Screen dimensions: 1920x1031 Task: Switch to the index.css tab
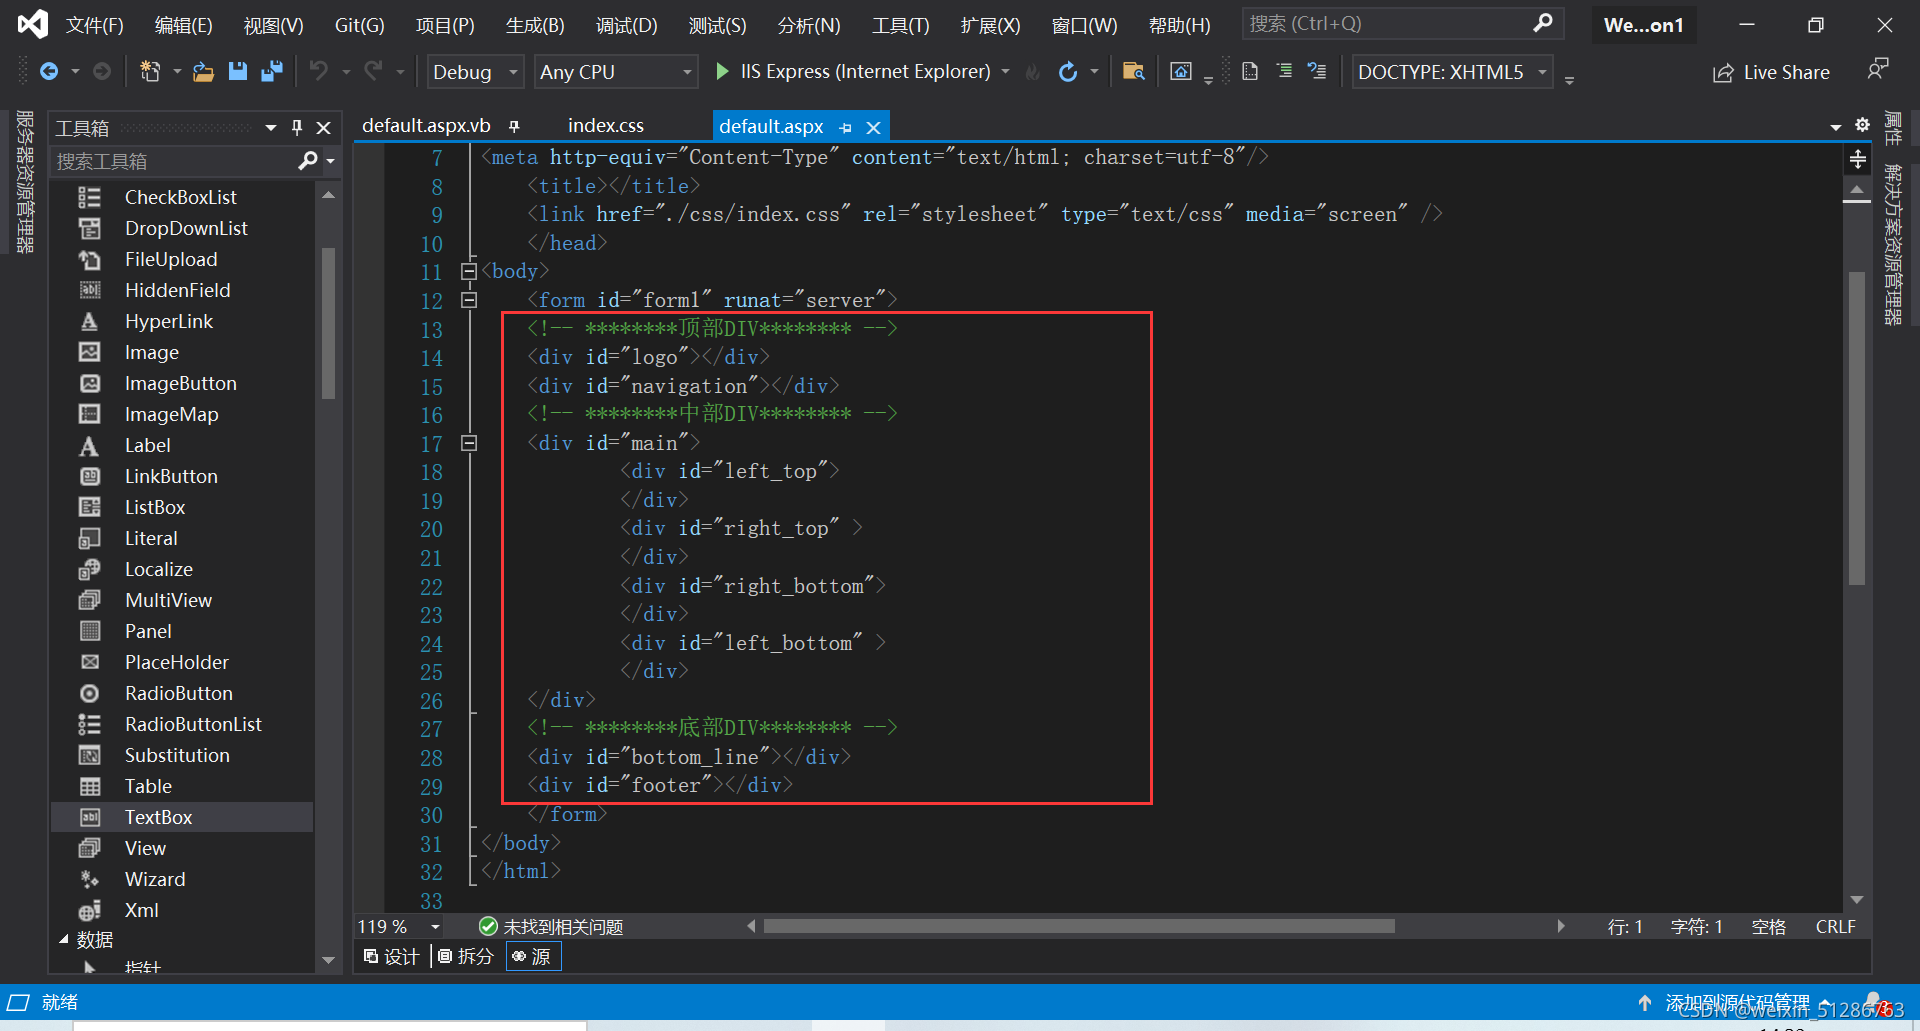pos(605,126)
